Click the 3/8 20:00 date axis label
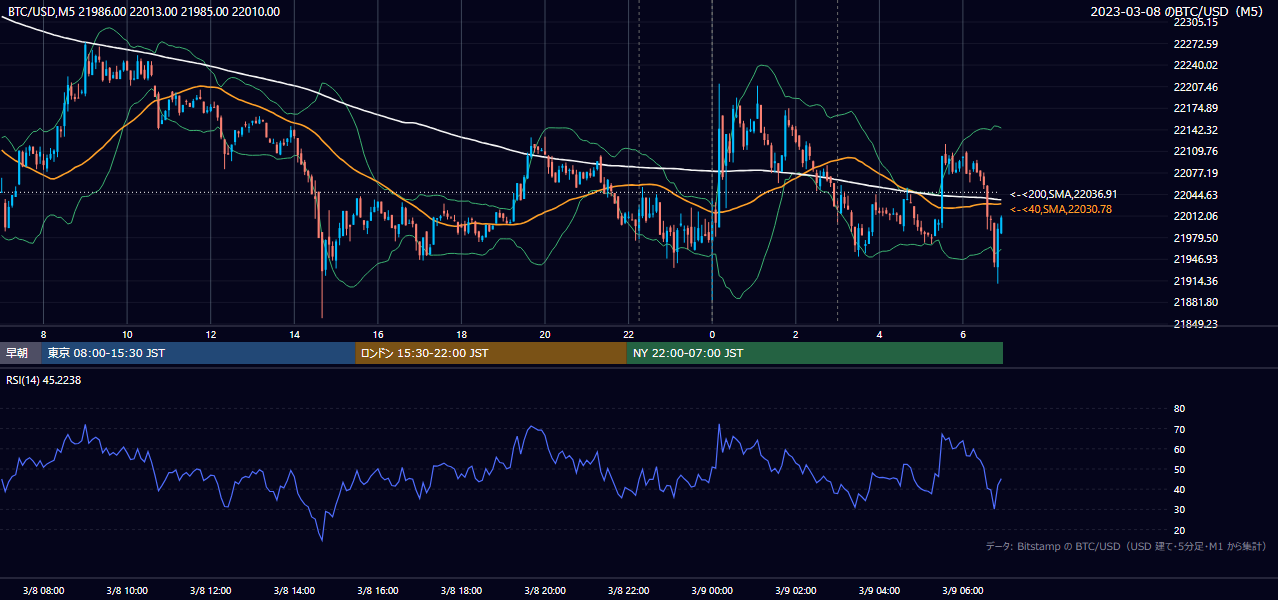1278x600 pixels. tap(545, 590)
